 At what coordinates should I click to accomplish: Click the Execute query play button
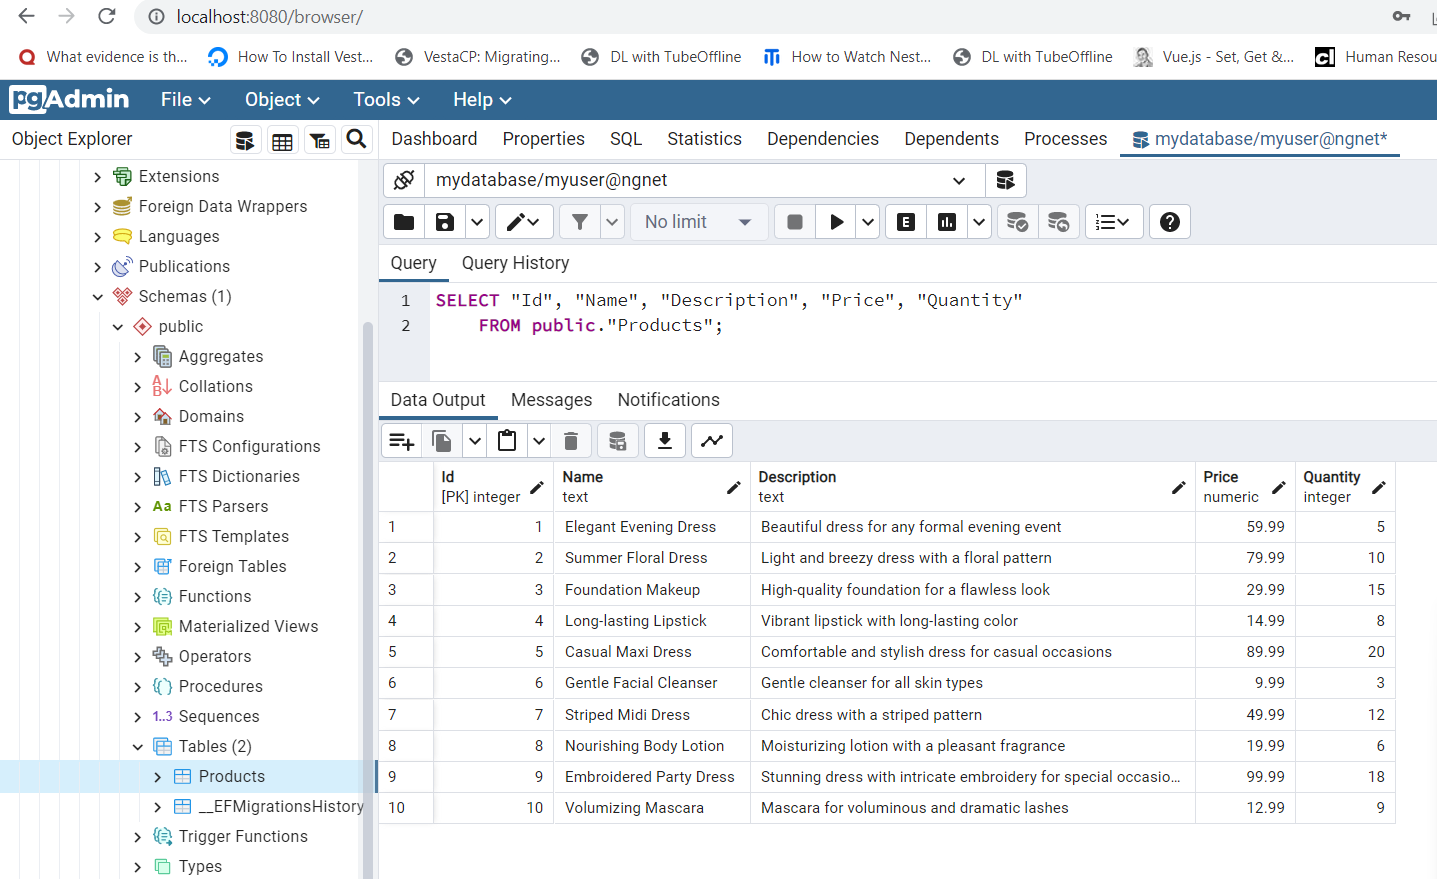click(x=836, y=222)
